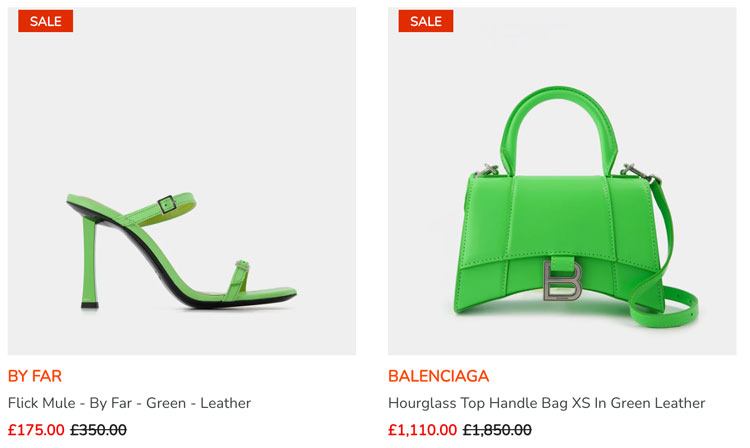750x448 pixels.
Task: Click the metal strap clip on the bag's right side
Action: (x=640, y=172)
